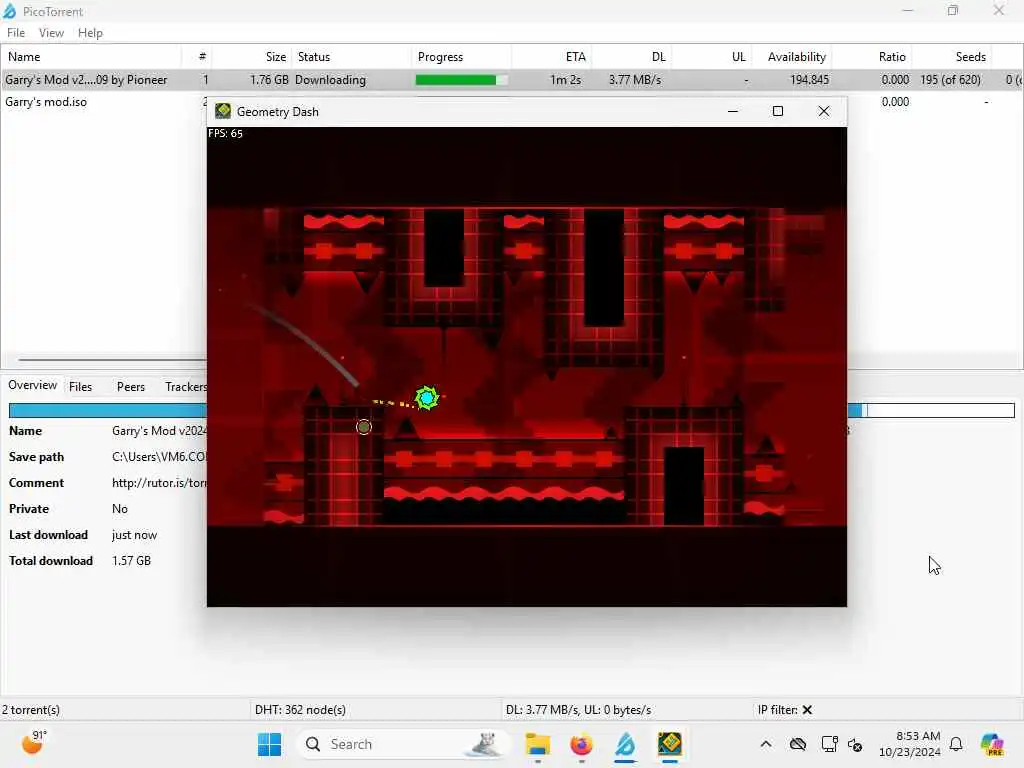The width and height of the screenshot is (1024, 768).
Task: Click the Last download value just now
Action: (x=134, y=535)
